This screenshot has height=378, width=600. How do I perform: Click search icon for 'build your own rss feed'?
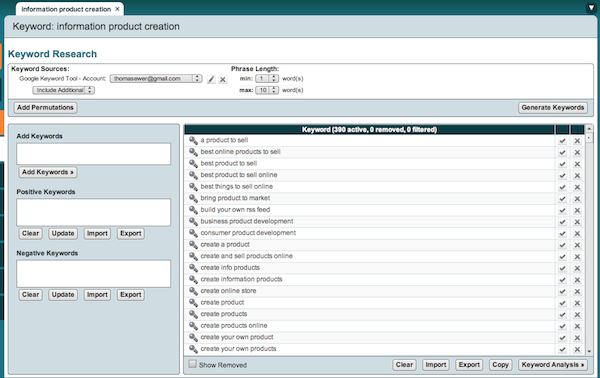[x=193, y=210]
